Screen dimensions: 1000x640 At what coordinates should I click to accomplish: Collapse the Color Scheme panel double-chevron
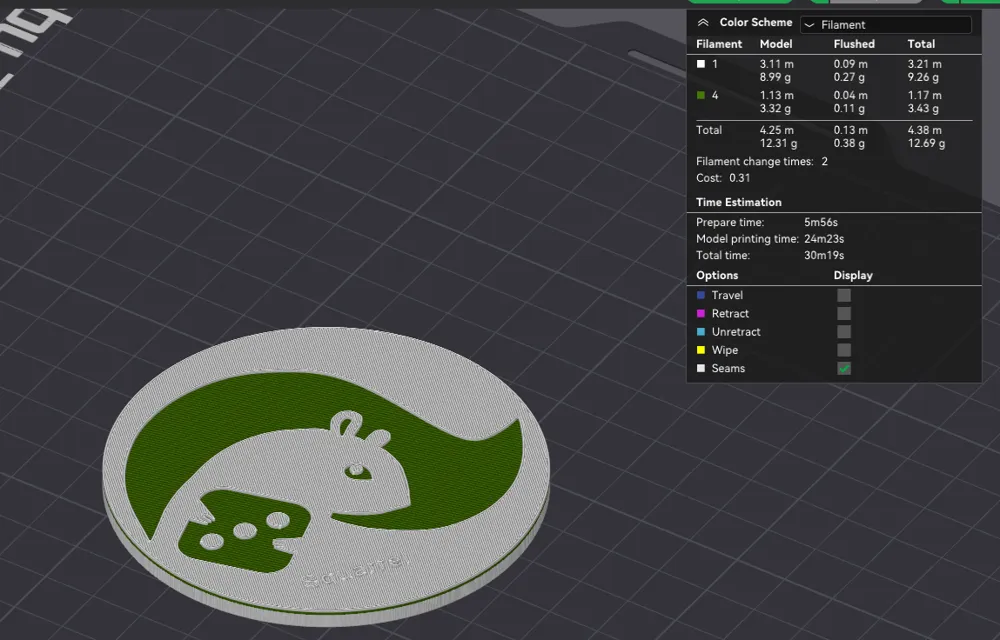(703, 22)
